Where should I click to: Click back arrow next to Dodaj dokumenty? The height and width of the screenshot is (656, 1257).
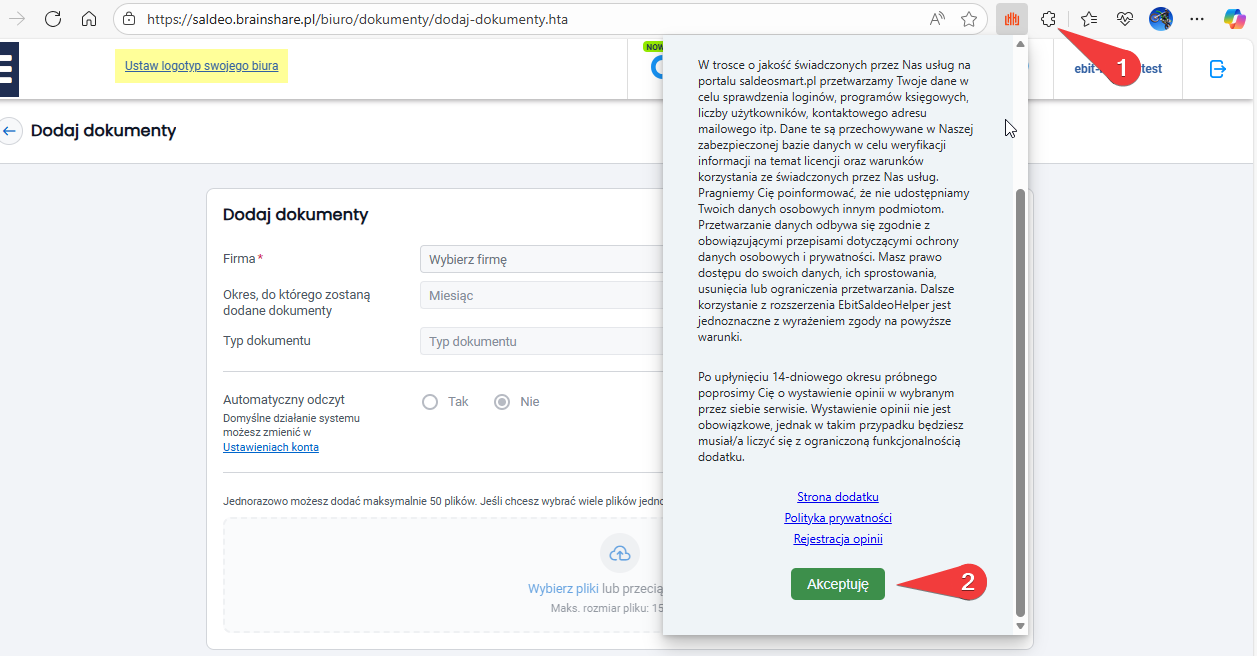10,131
